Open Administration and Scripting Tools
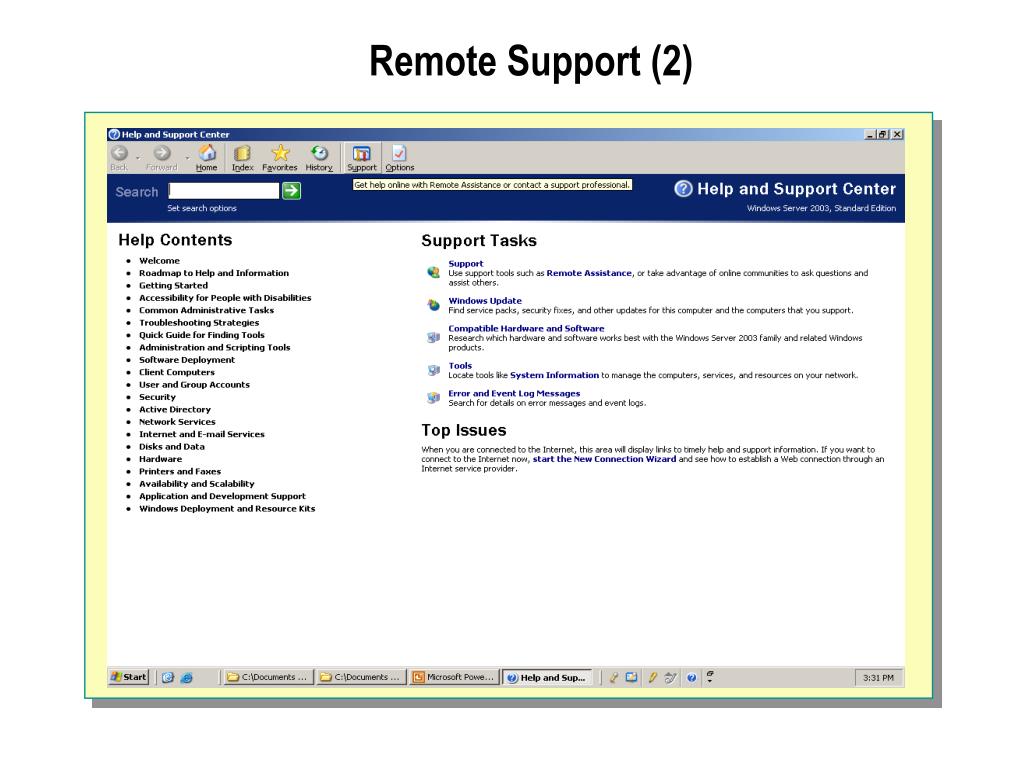Screen dimensions: 1024x768 pos(214,347)
